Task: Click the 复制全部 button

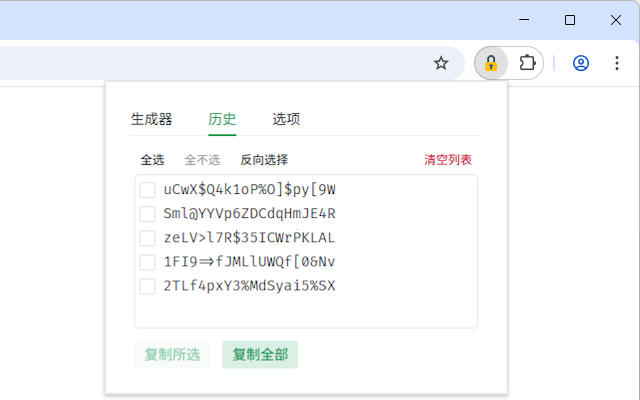Action: [260, 354]
